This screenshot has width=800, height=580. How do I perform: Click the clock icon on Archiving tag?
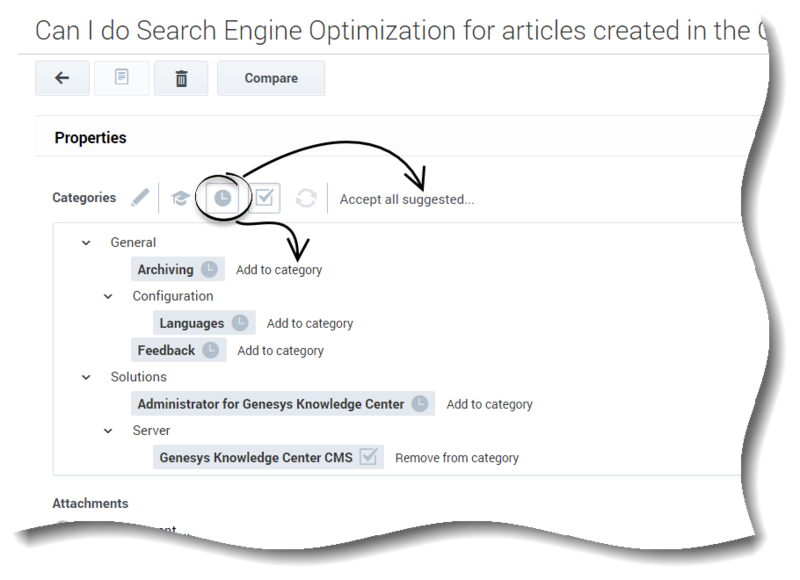coord(209,269)
